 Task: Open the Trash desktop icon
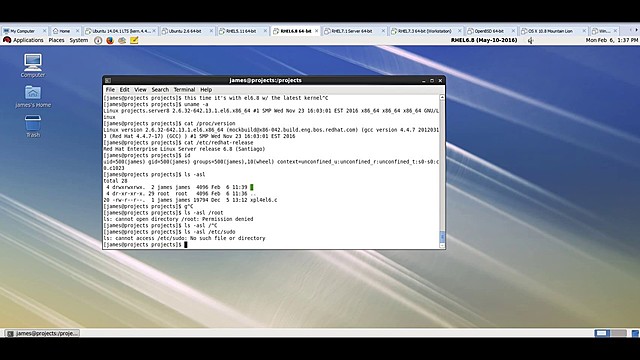tap(33, 126)
